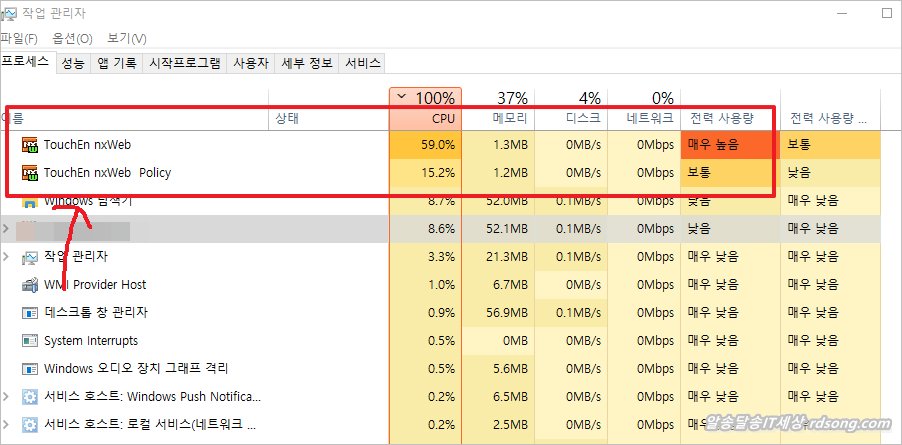Select the WMI Provider Host row

(x=440, y=285)
